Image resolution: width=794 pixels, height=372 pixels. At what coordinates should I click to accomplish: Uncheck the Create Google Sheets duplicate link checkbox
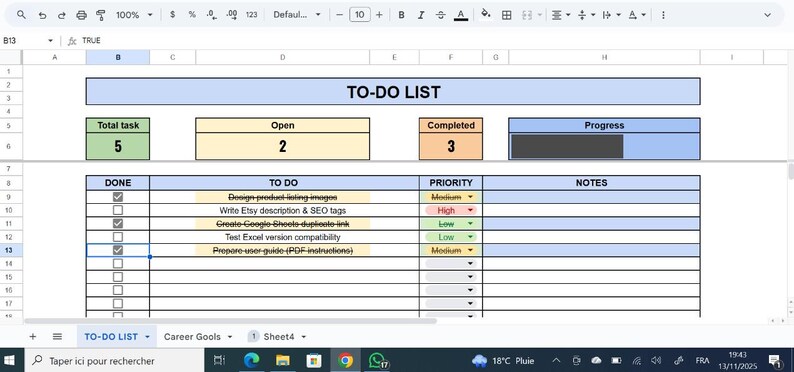[x=117, y=223]
